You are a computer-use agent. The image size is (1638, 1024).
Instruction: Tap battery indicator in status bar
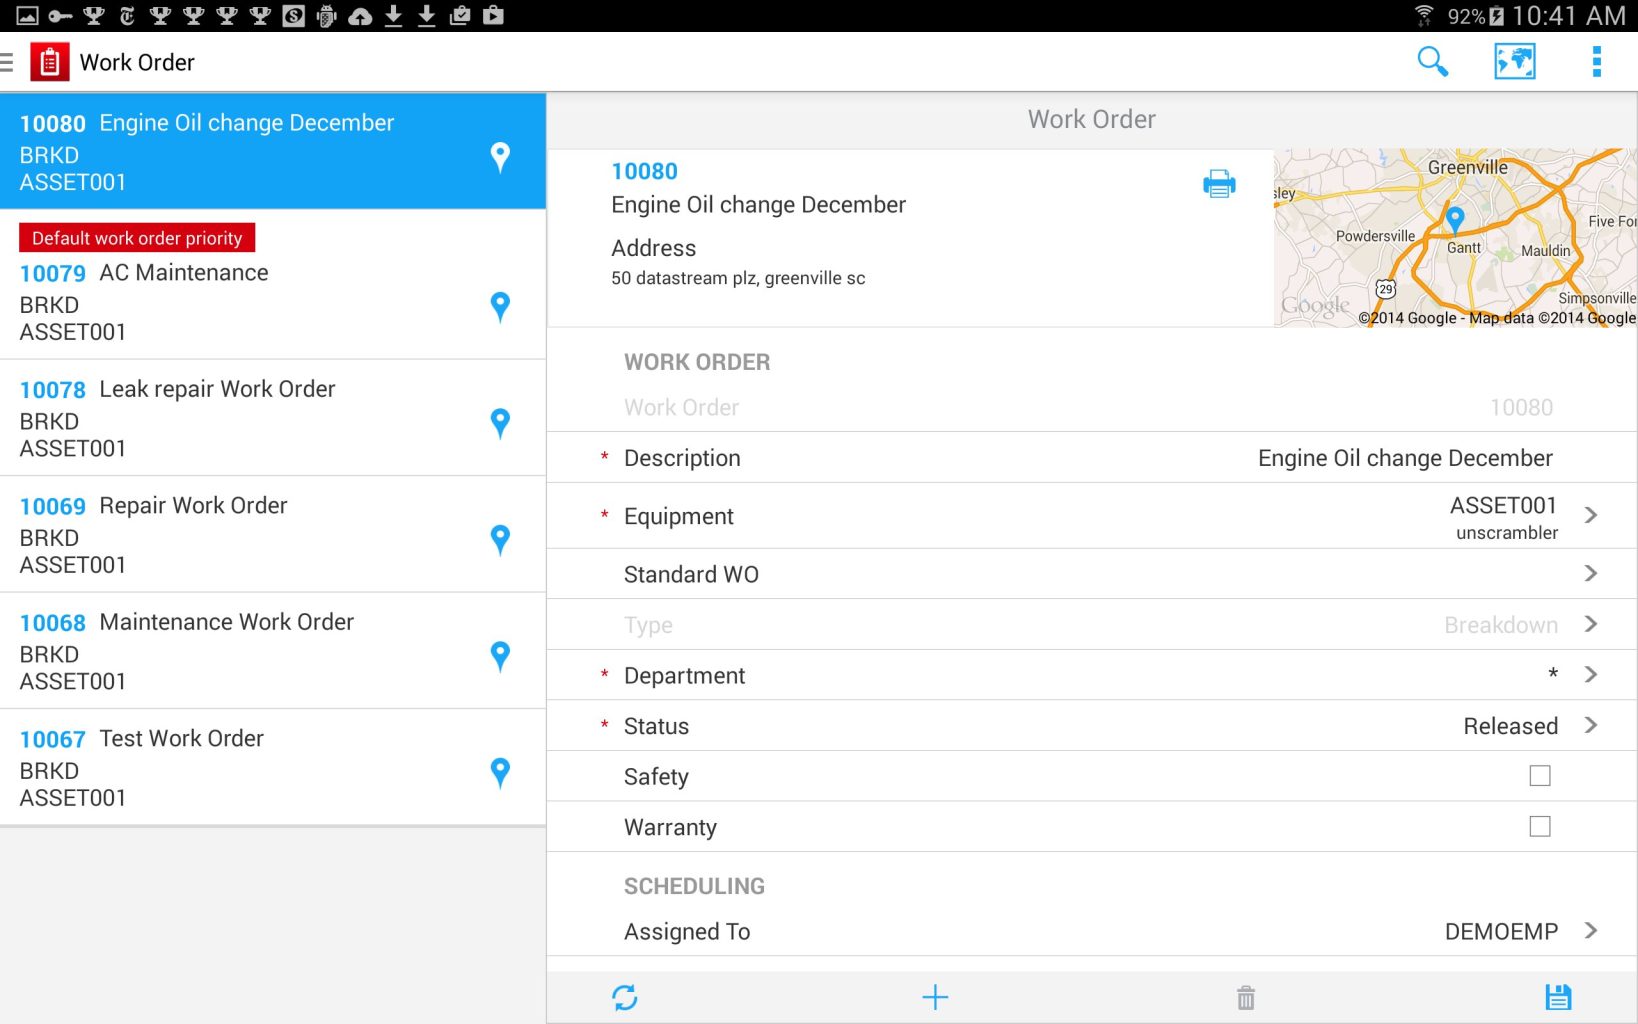pyautogui.click(x=1496, y=16)
